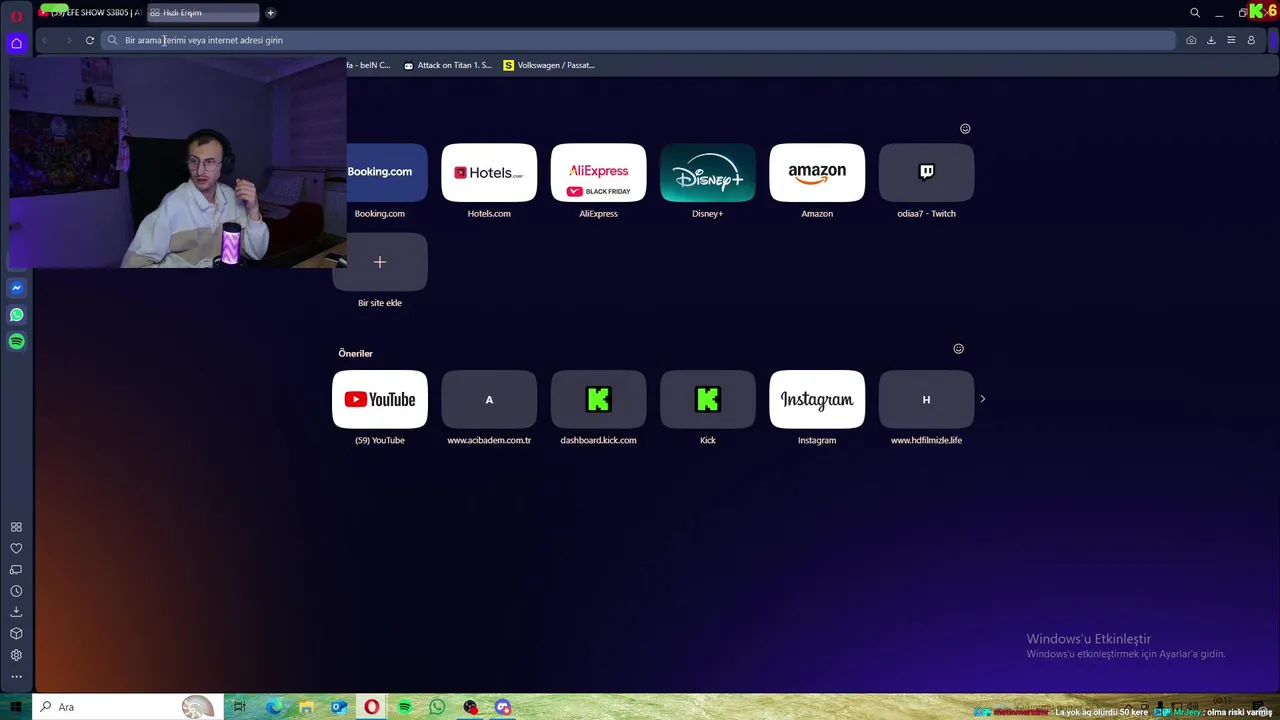Open Task View in the taskbar
This screenshot has height=720, width=1280.
[x=240, y=707]
